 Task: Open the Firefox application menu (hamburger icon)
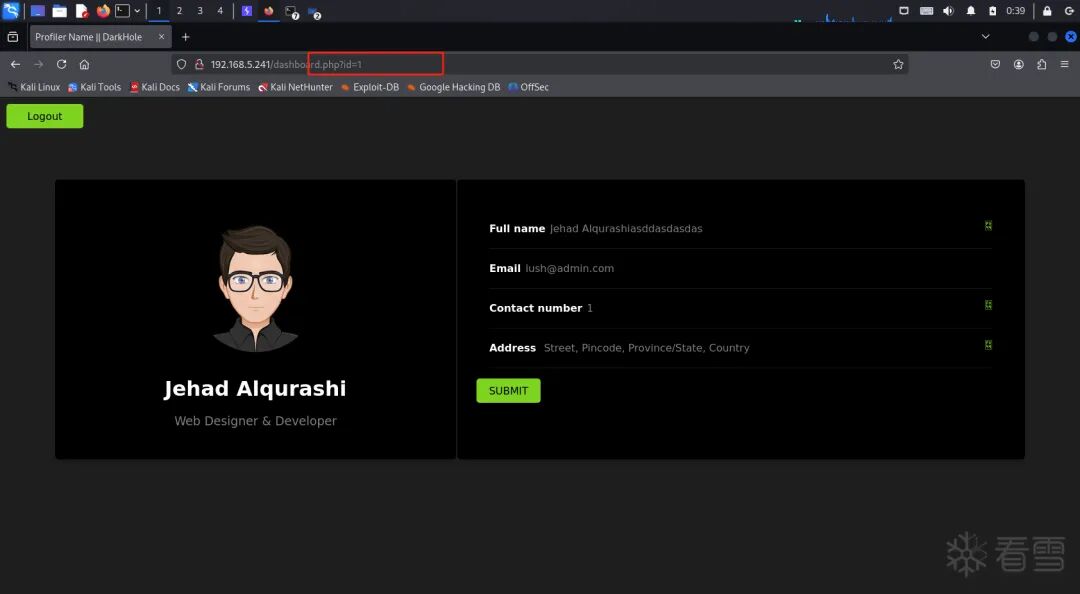coord(1064,64)
